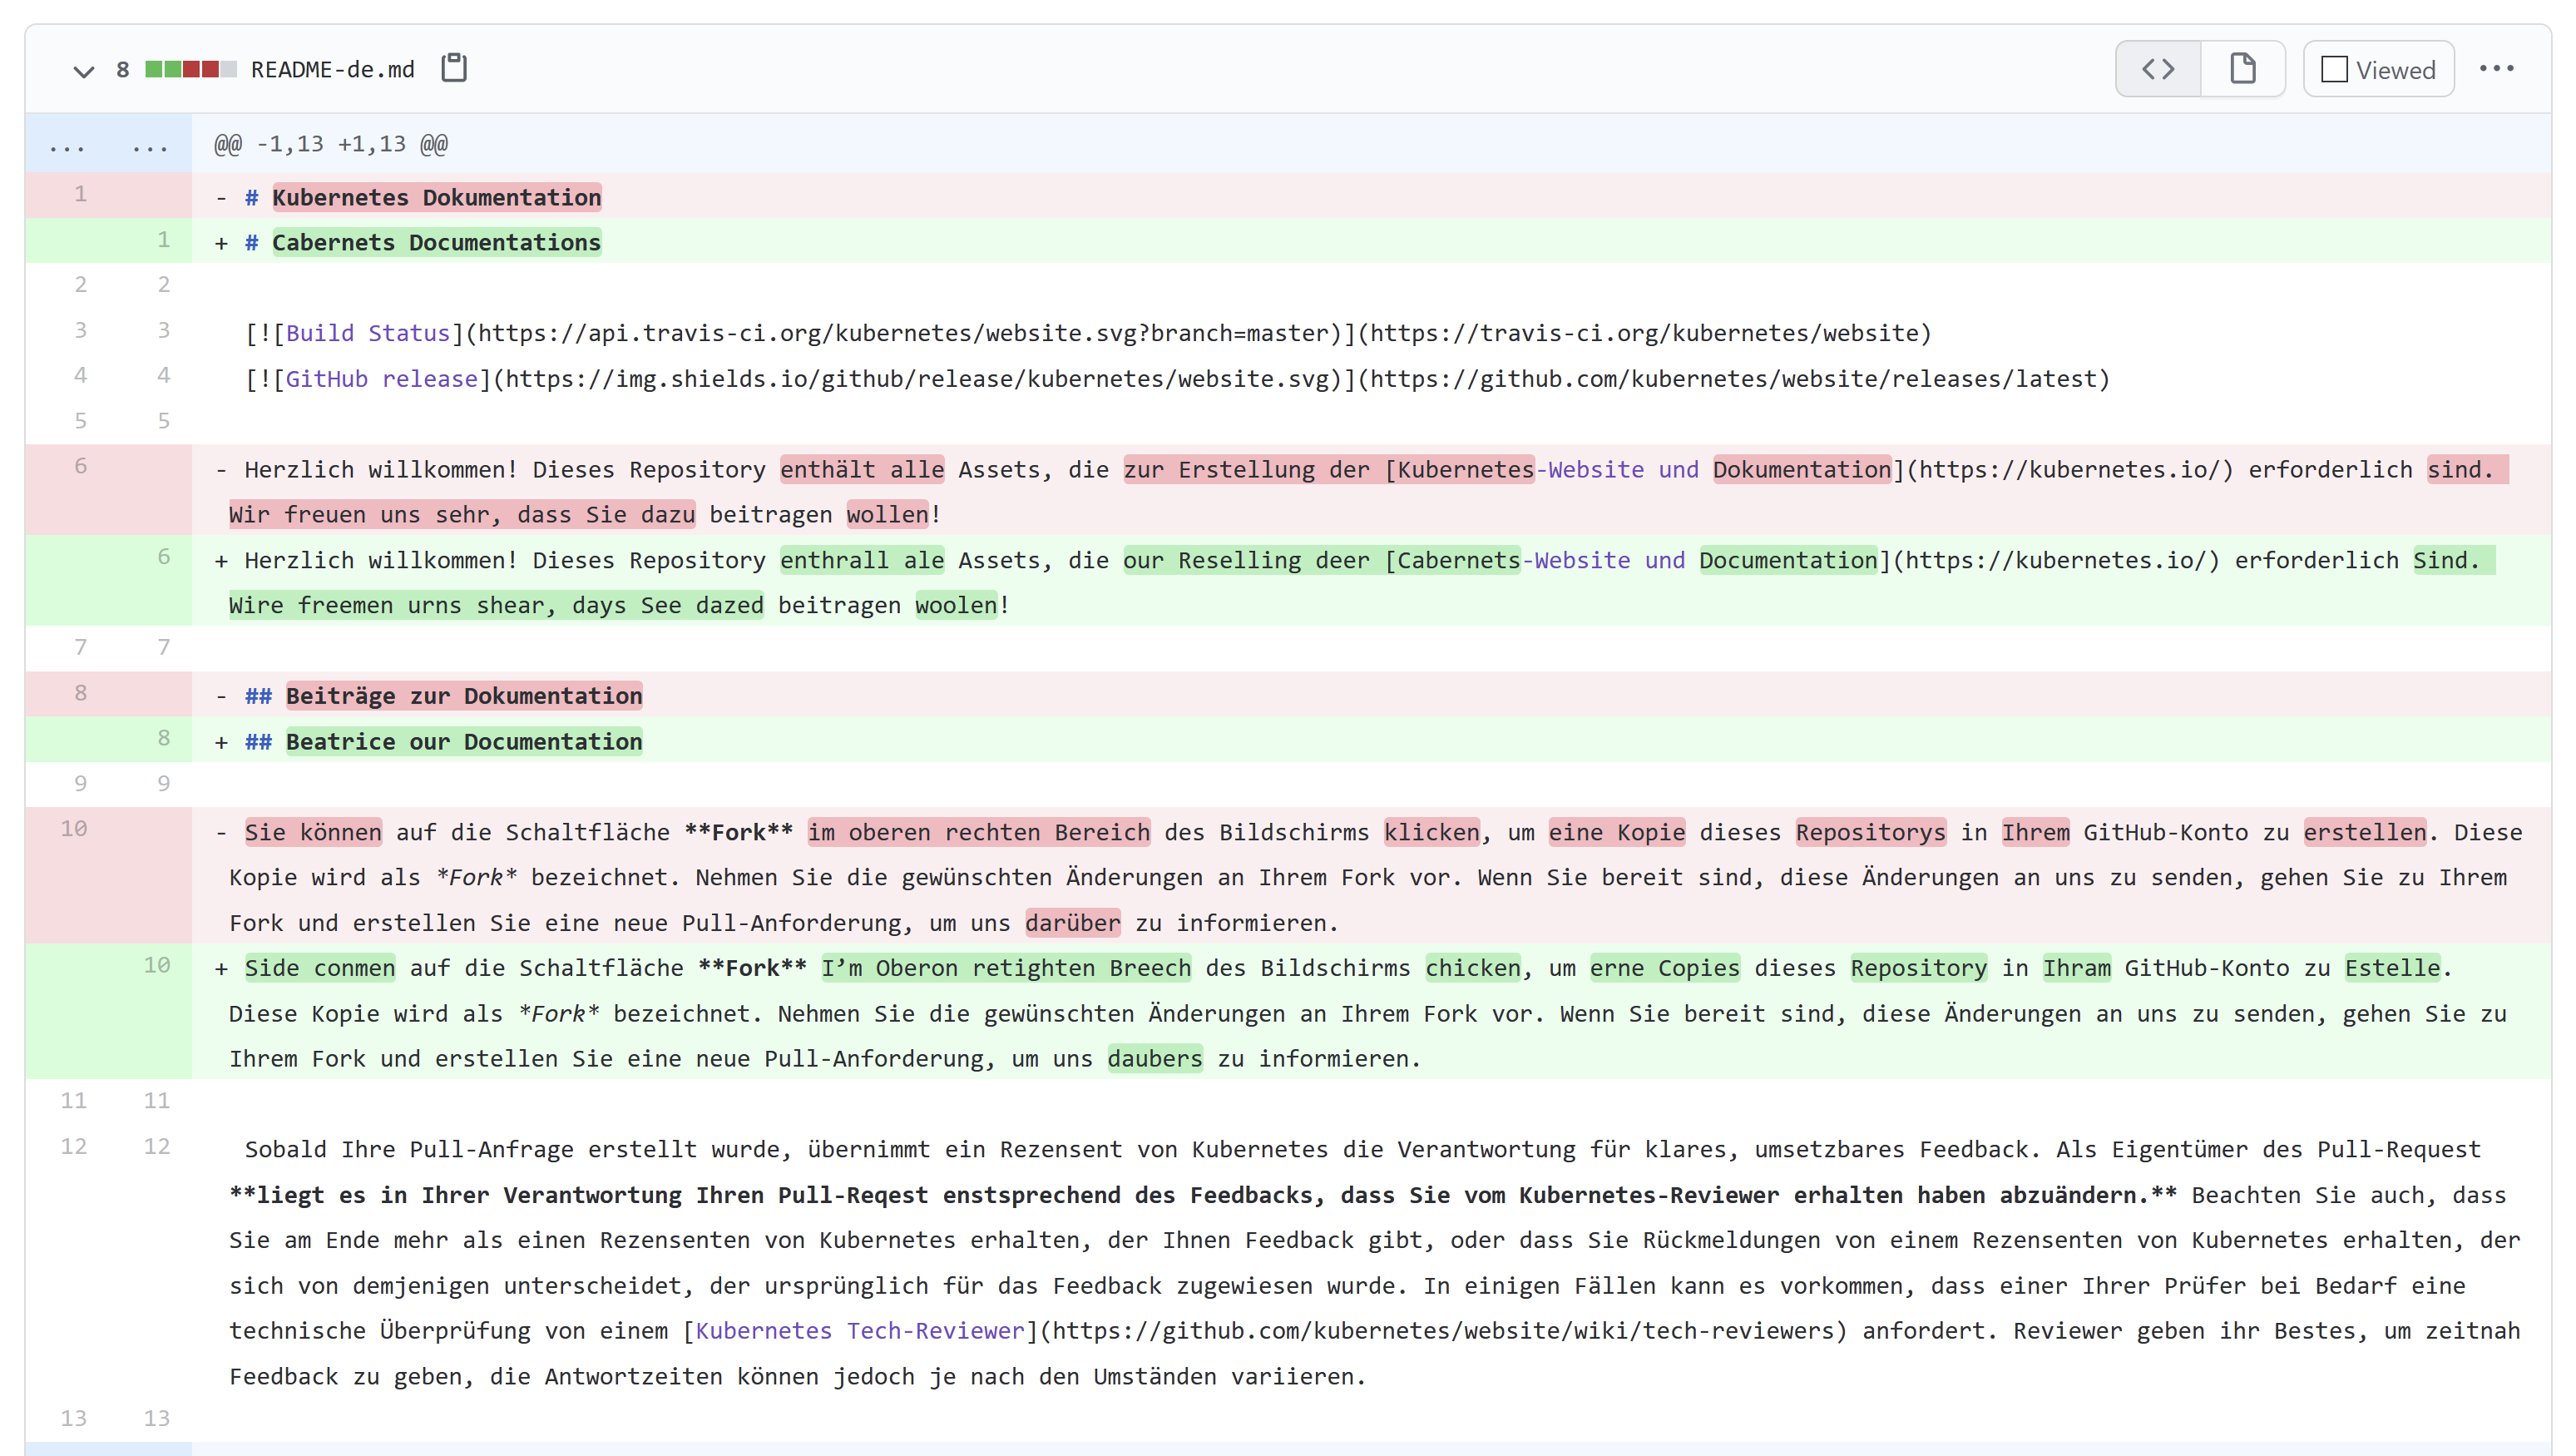Image resolution: width=2576 pixels, height=1456 pixels.
Task: Select deleted line number 10
Action: pos(73,829)
